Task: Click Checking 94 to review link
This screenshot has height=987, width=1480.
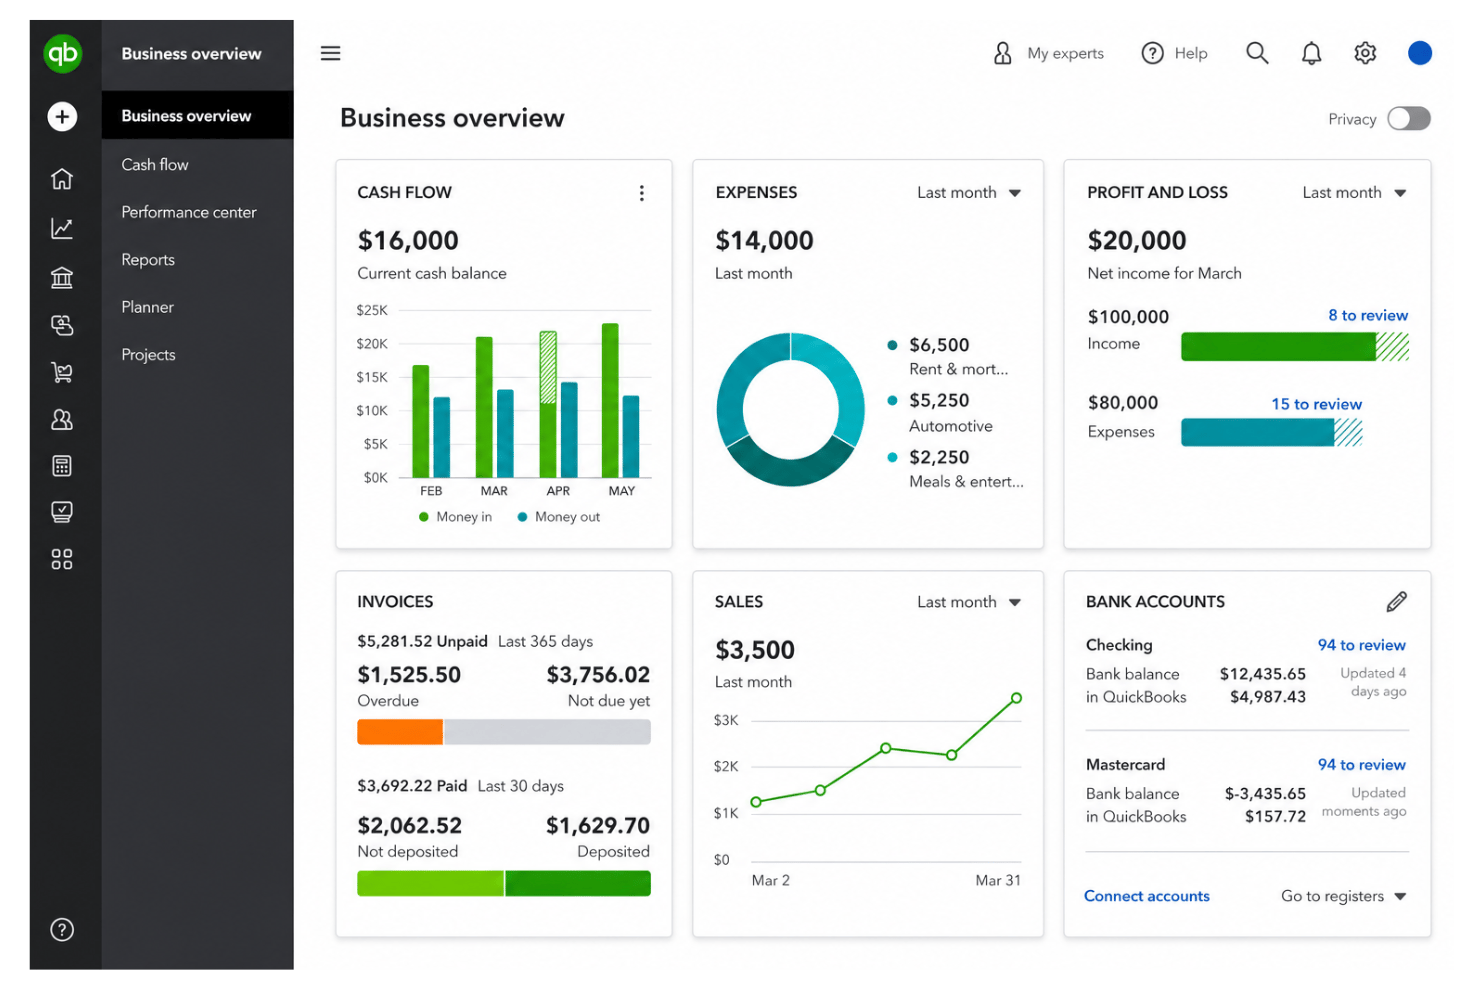Action: (x=1361, y=645)
